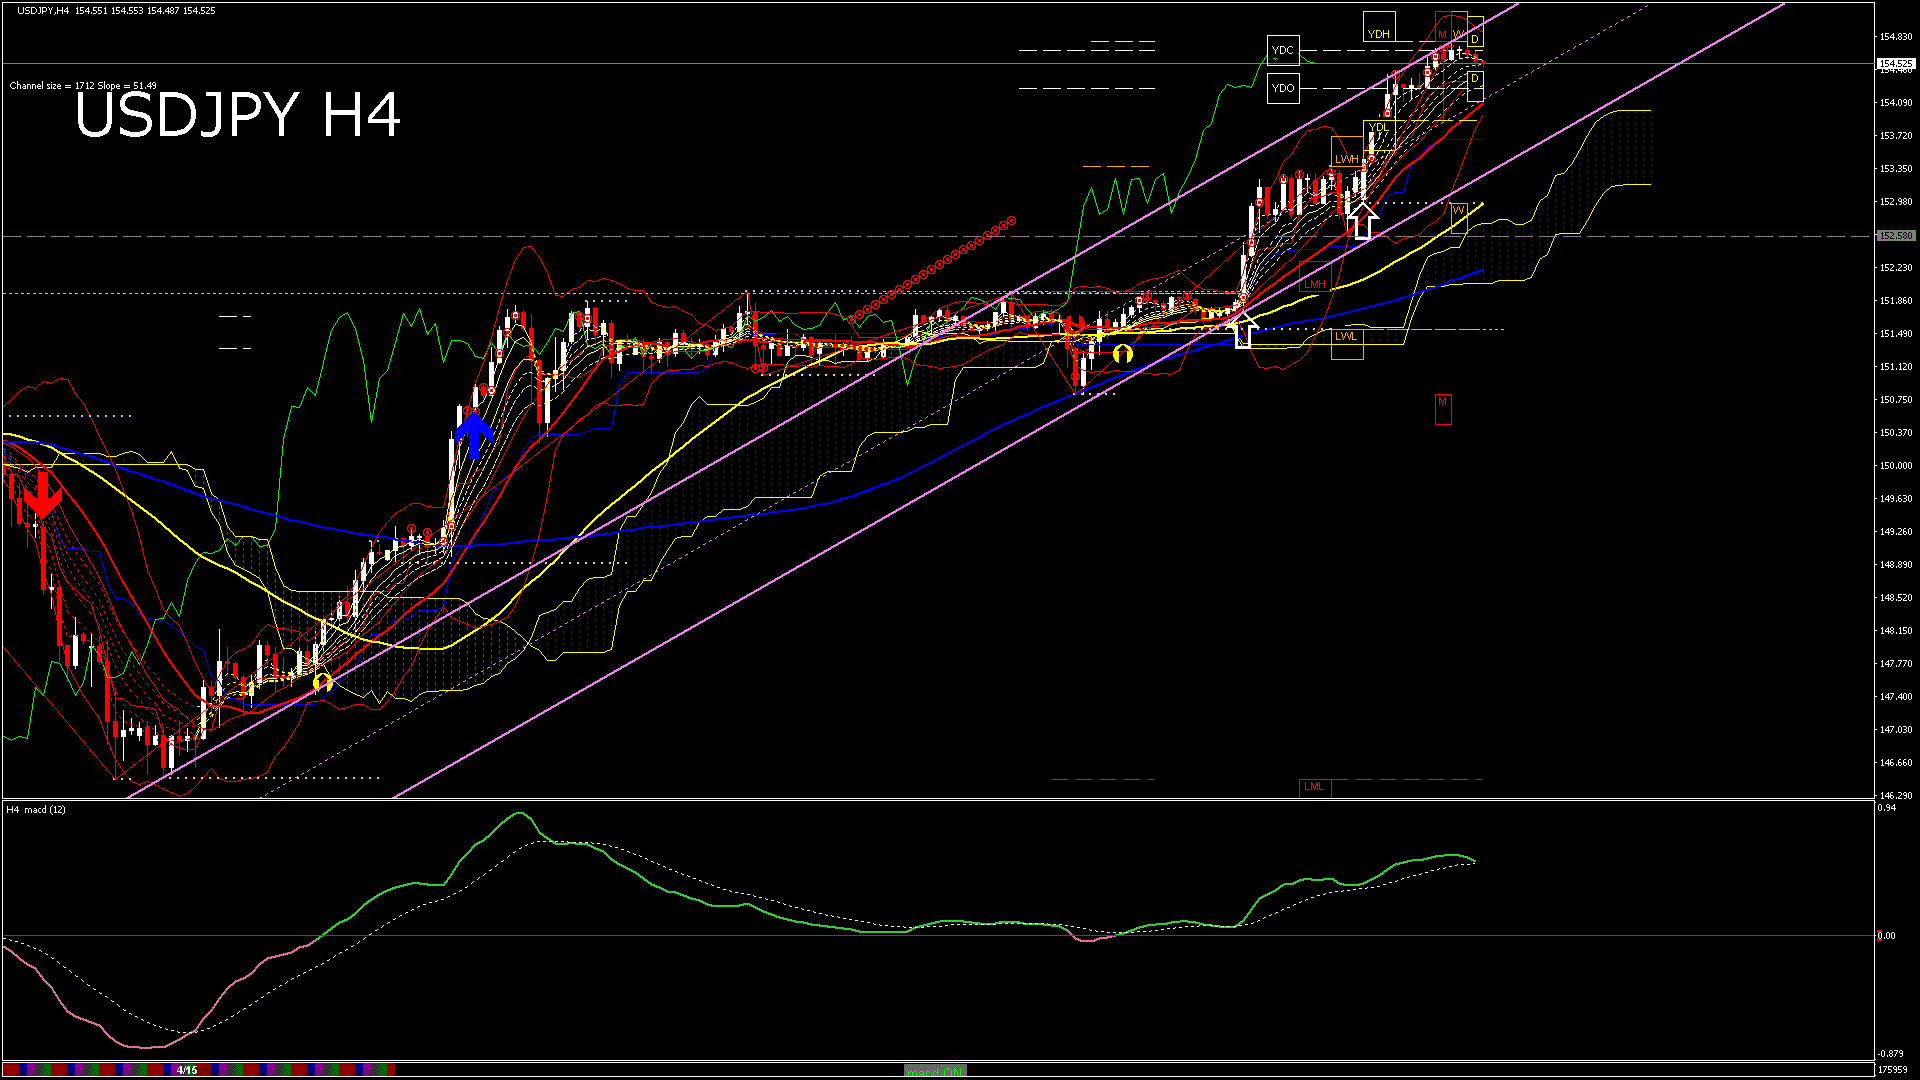1920x1080 pixels.
Task: Click the current price tag 154.525
Action: point(1896,64)
